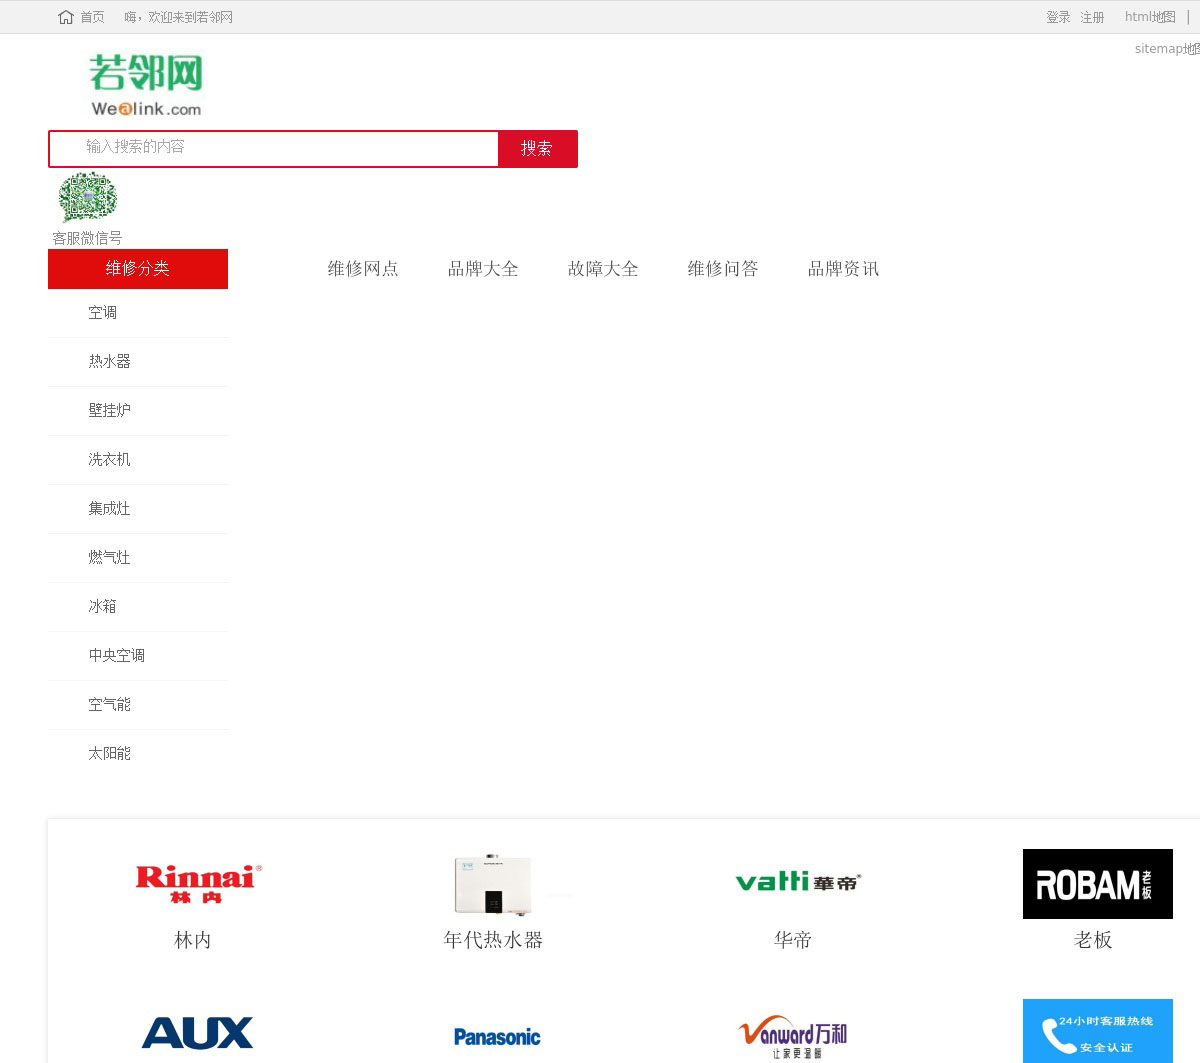Open the 注册 register link
The width and height of the screenshot is (1200, 1063).
point(1092,17)
